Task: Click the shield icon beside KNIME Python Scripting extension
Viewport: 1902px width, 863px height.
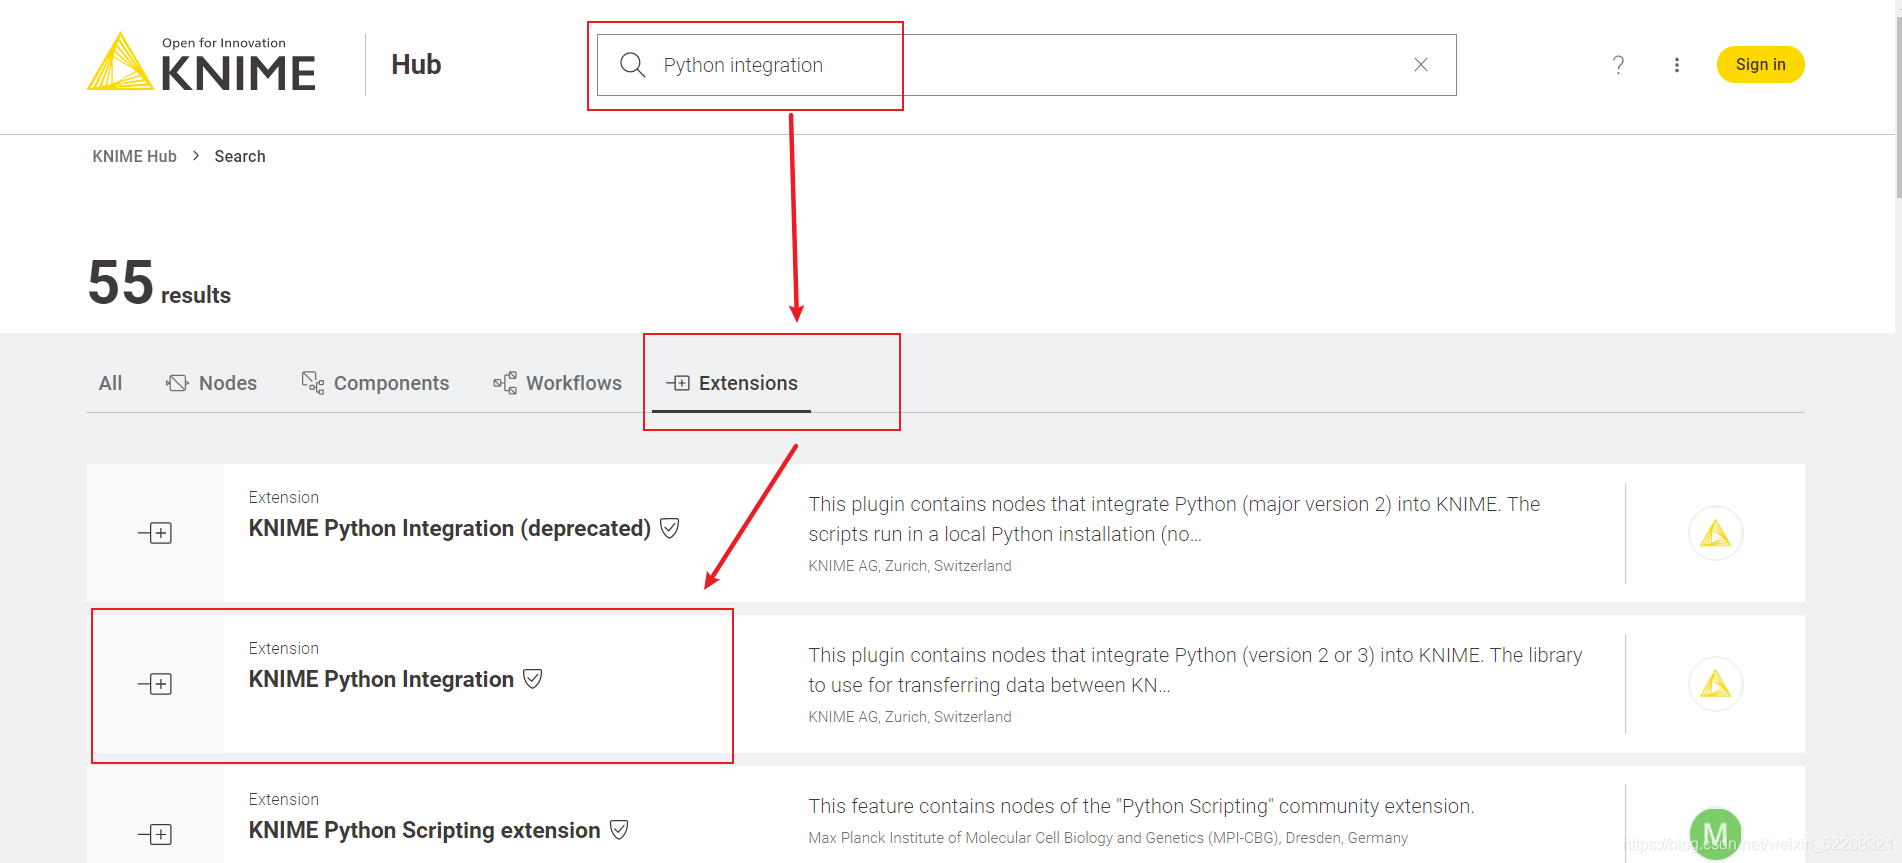Action: coord(618,829)
